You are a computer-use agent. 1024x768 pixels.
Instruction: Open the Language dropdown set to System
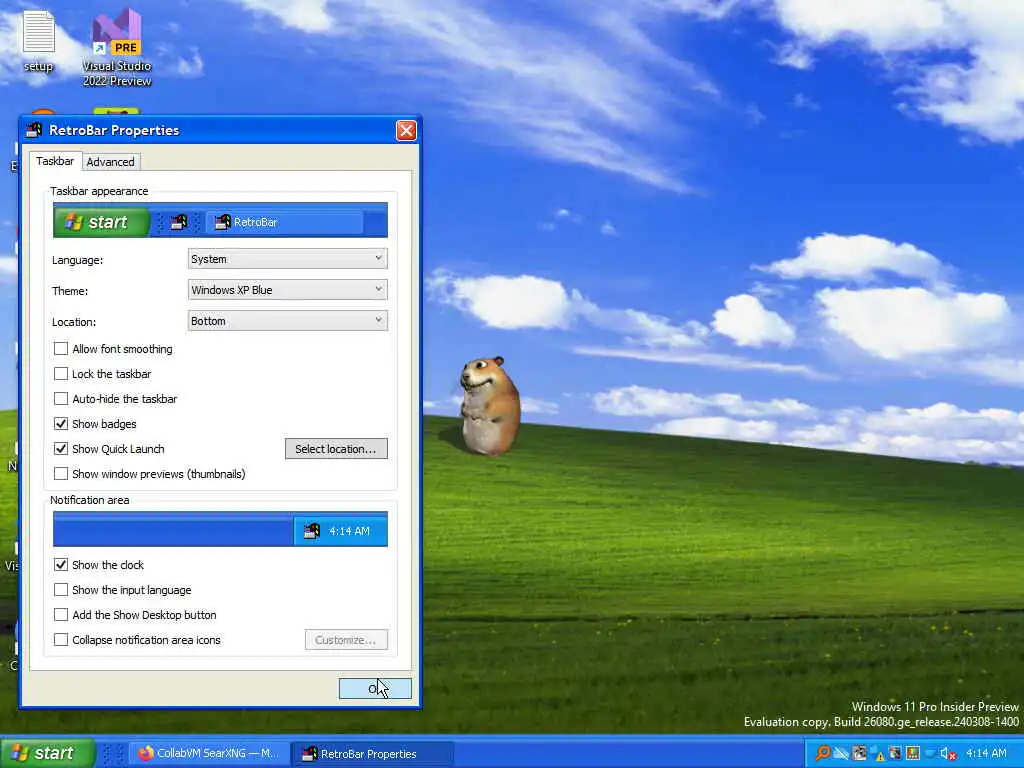(x=287, y=259)
